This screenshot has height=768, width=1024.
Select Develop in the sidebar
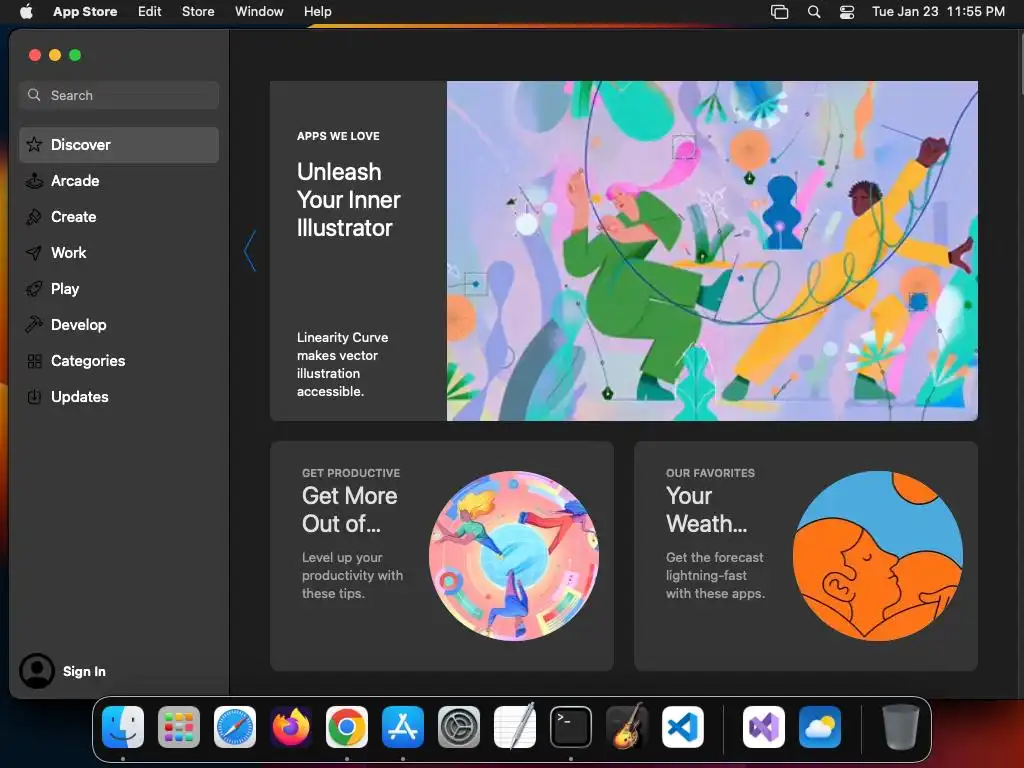[x=119, y=325]
